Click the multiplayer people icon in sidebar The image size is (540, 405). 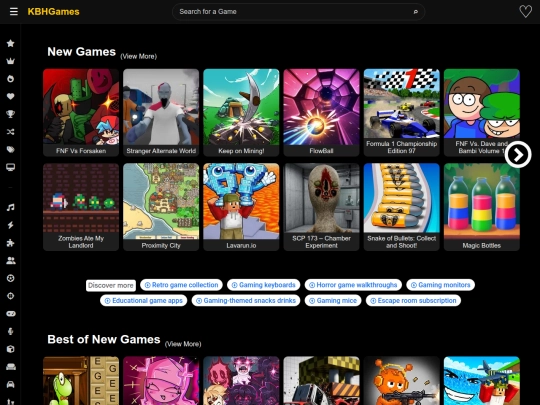tap(11, 261)
